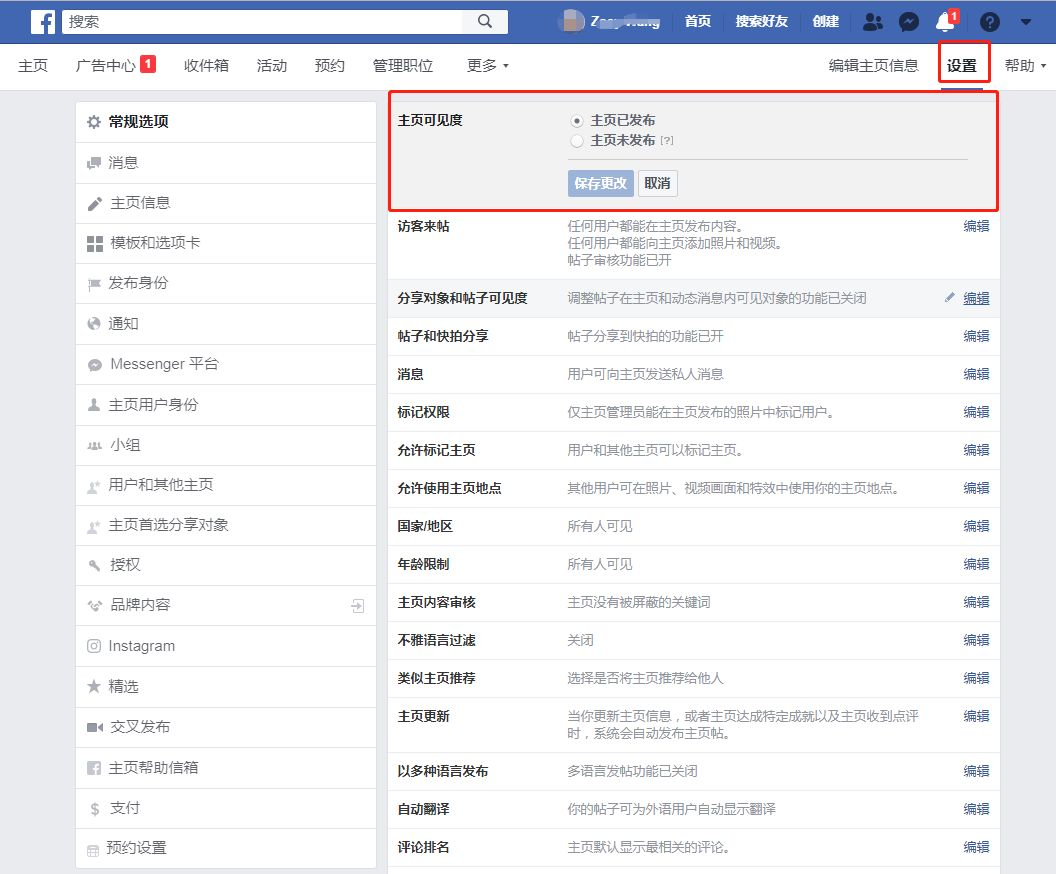Expand the 更多 dropdown menu
Screen dimensions: 1056x874
coord(488,65)
